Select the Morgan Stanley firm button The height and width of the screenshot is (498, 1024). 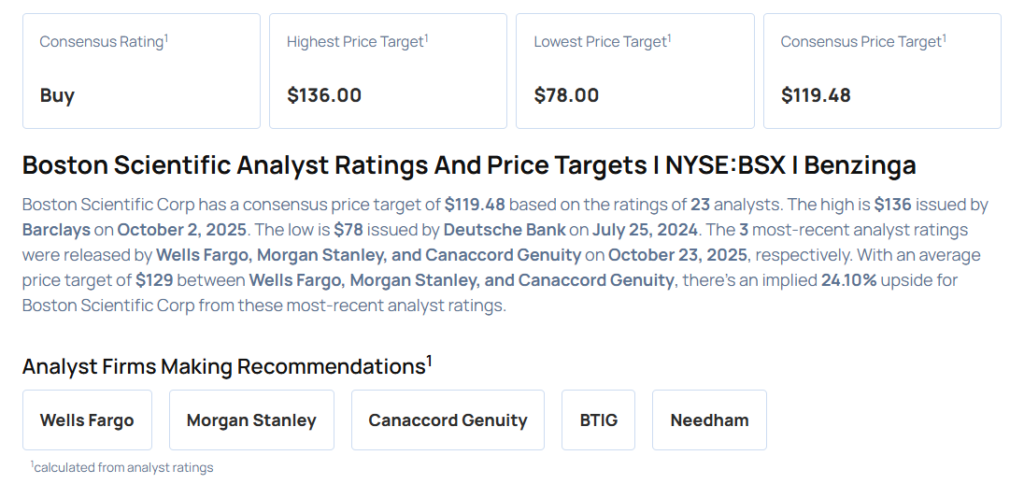251,420
